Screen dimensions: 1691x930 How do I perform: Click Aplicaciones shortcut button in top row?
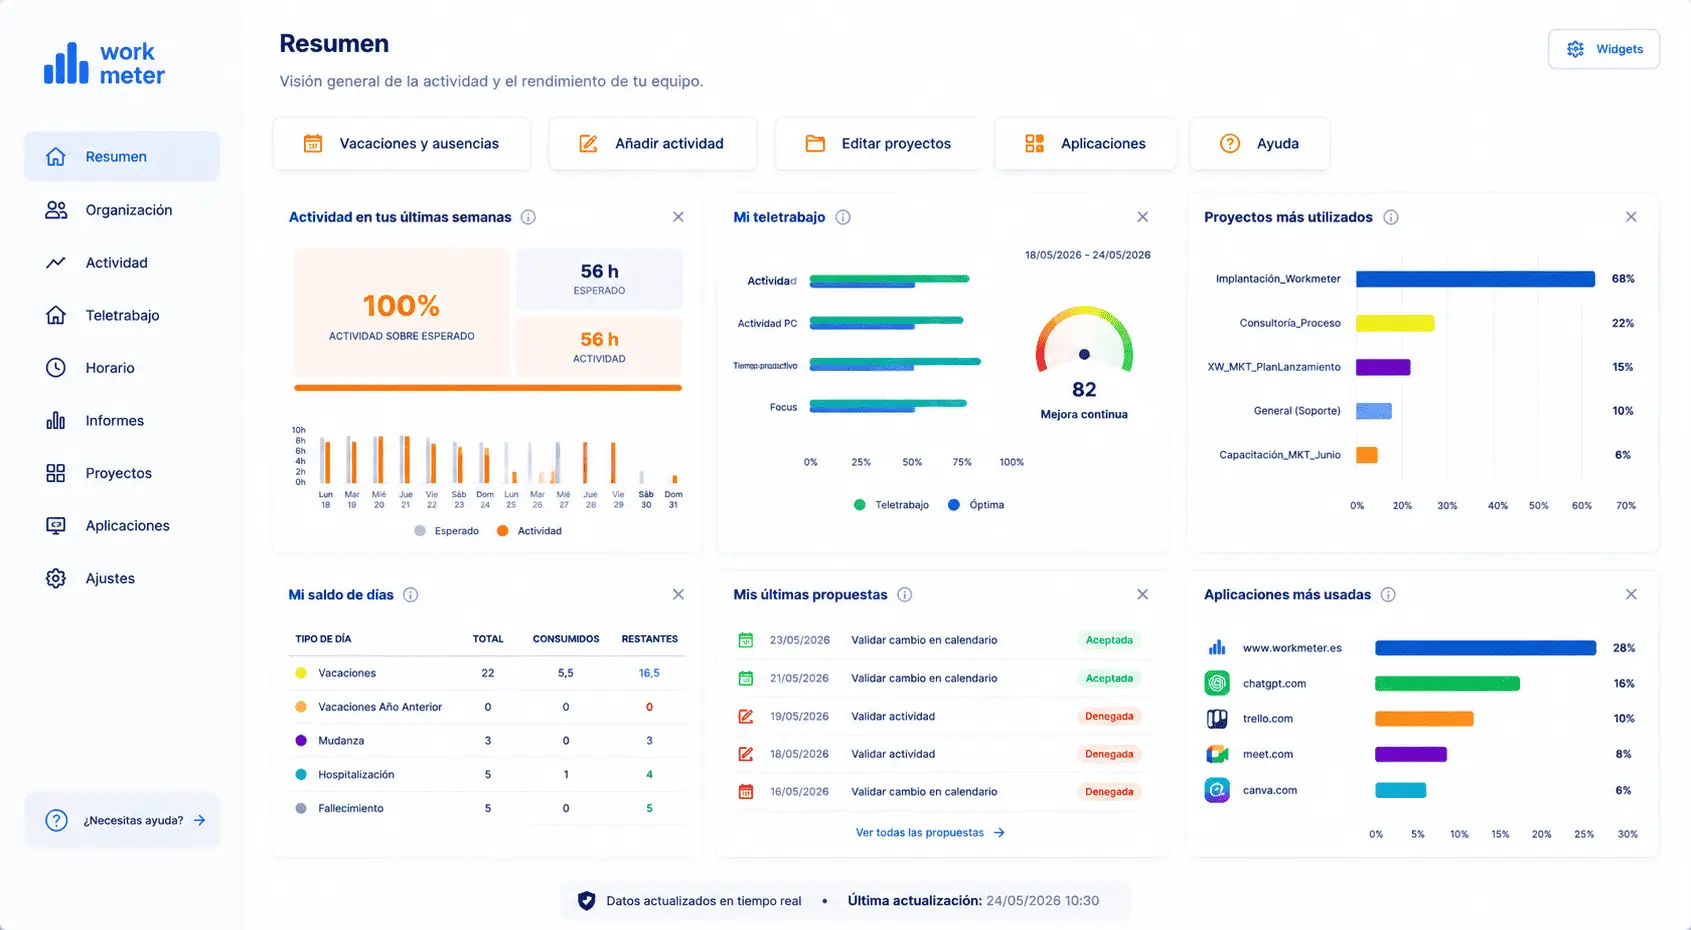(x=1085, y=143)
